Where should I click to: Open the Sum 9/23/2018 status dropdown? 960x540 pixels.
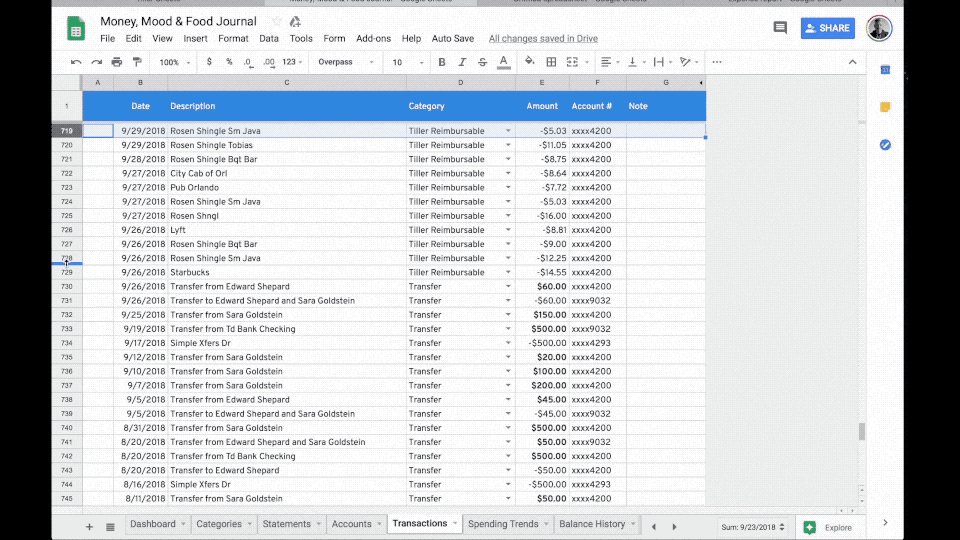[752, 527]
